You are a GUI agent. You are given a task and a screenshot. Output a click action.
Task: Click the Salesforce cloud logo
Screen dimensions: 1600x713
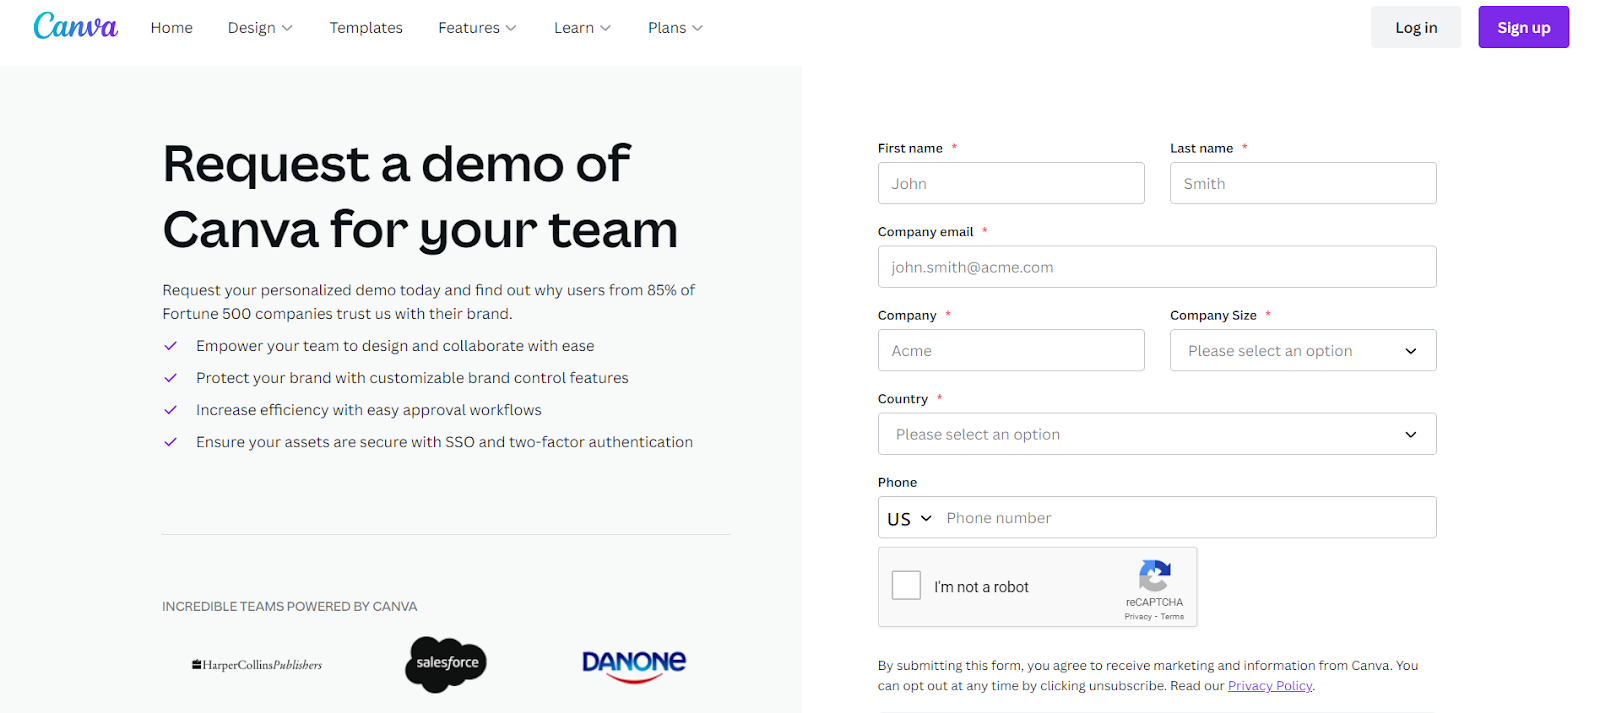click(x=446, y=664)
